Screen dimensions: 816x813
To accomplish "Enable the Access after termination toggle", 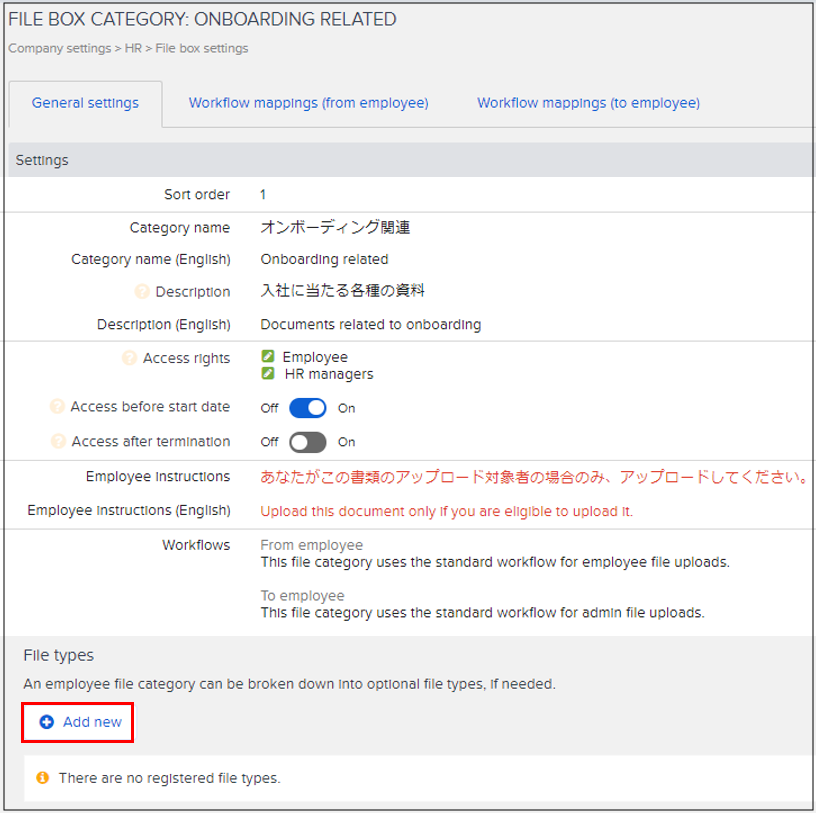I will pyautogui.click(x=308, y=442).
